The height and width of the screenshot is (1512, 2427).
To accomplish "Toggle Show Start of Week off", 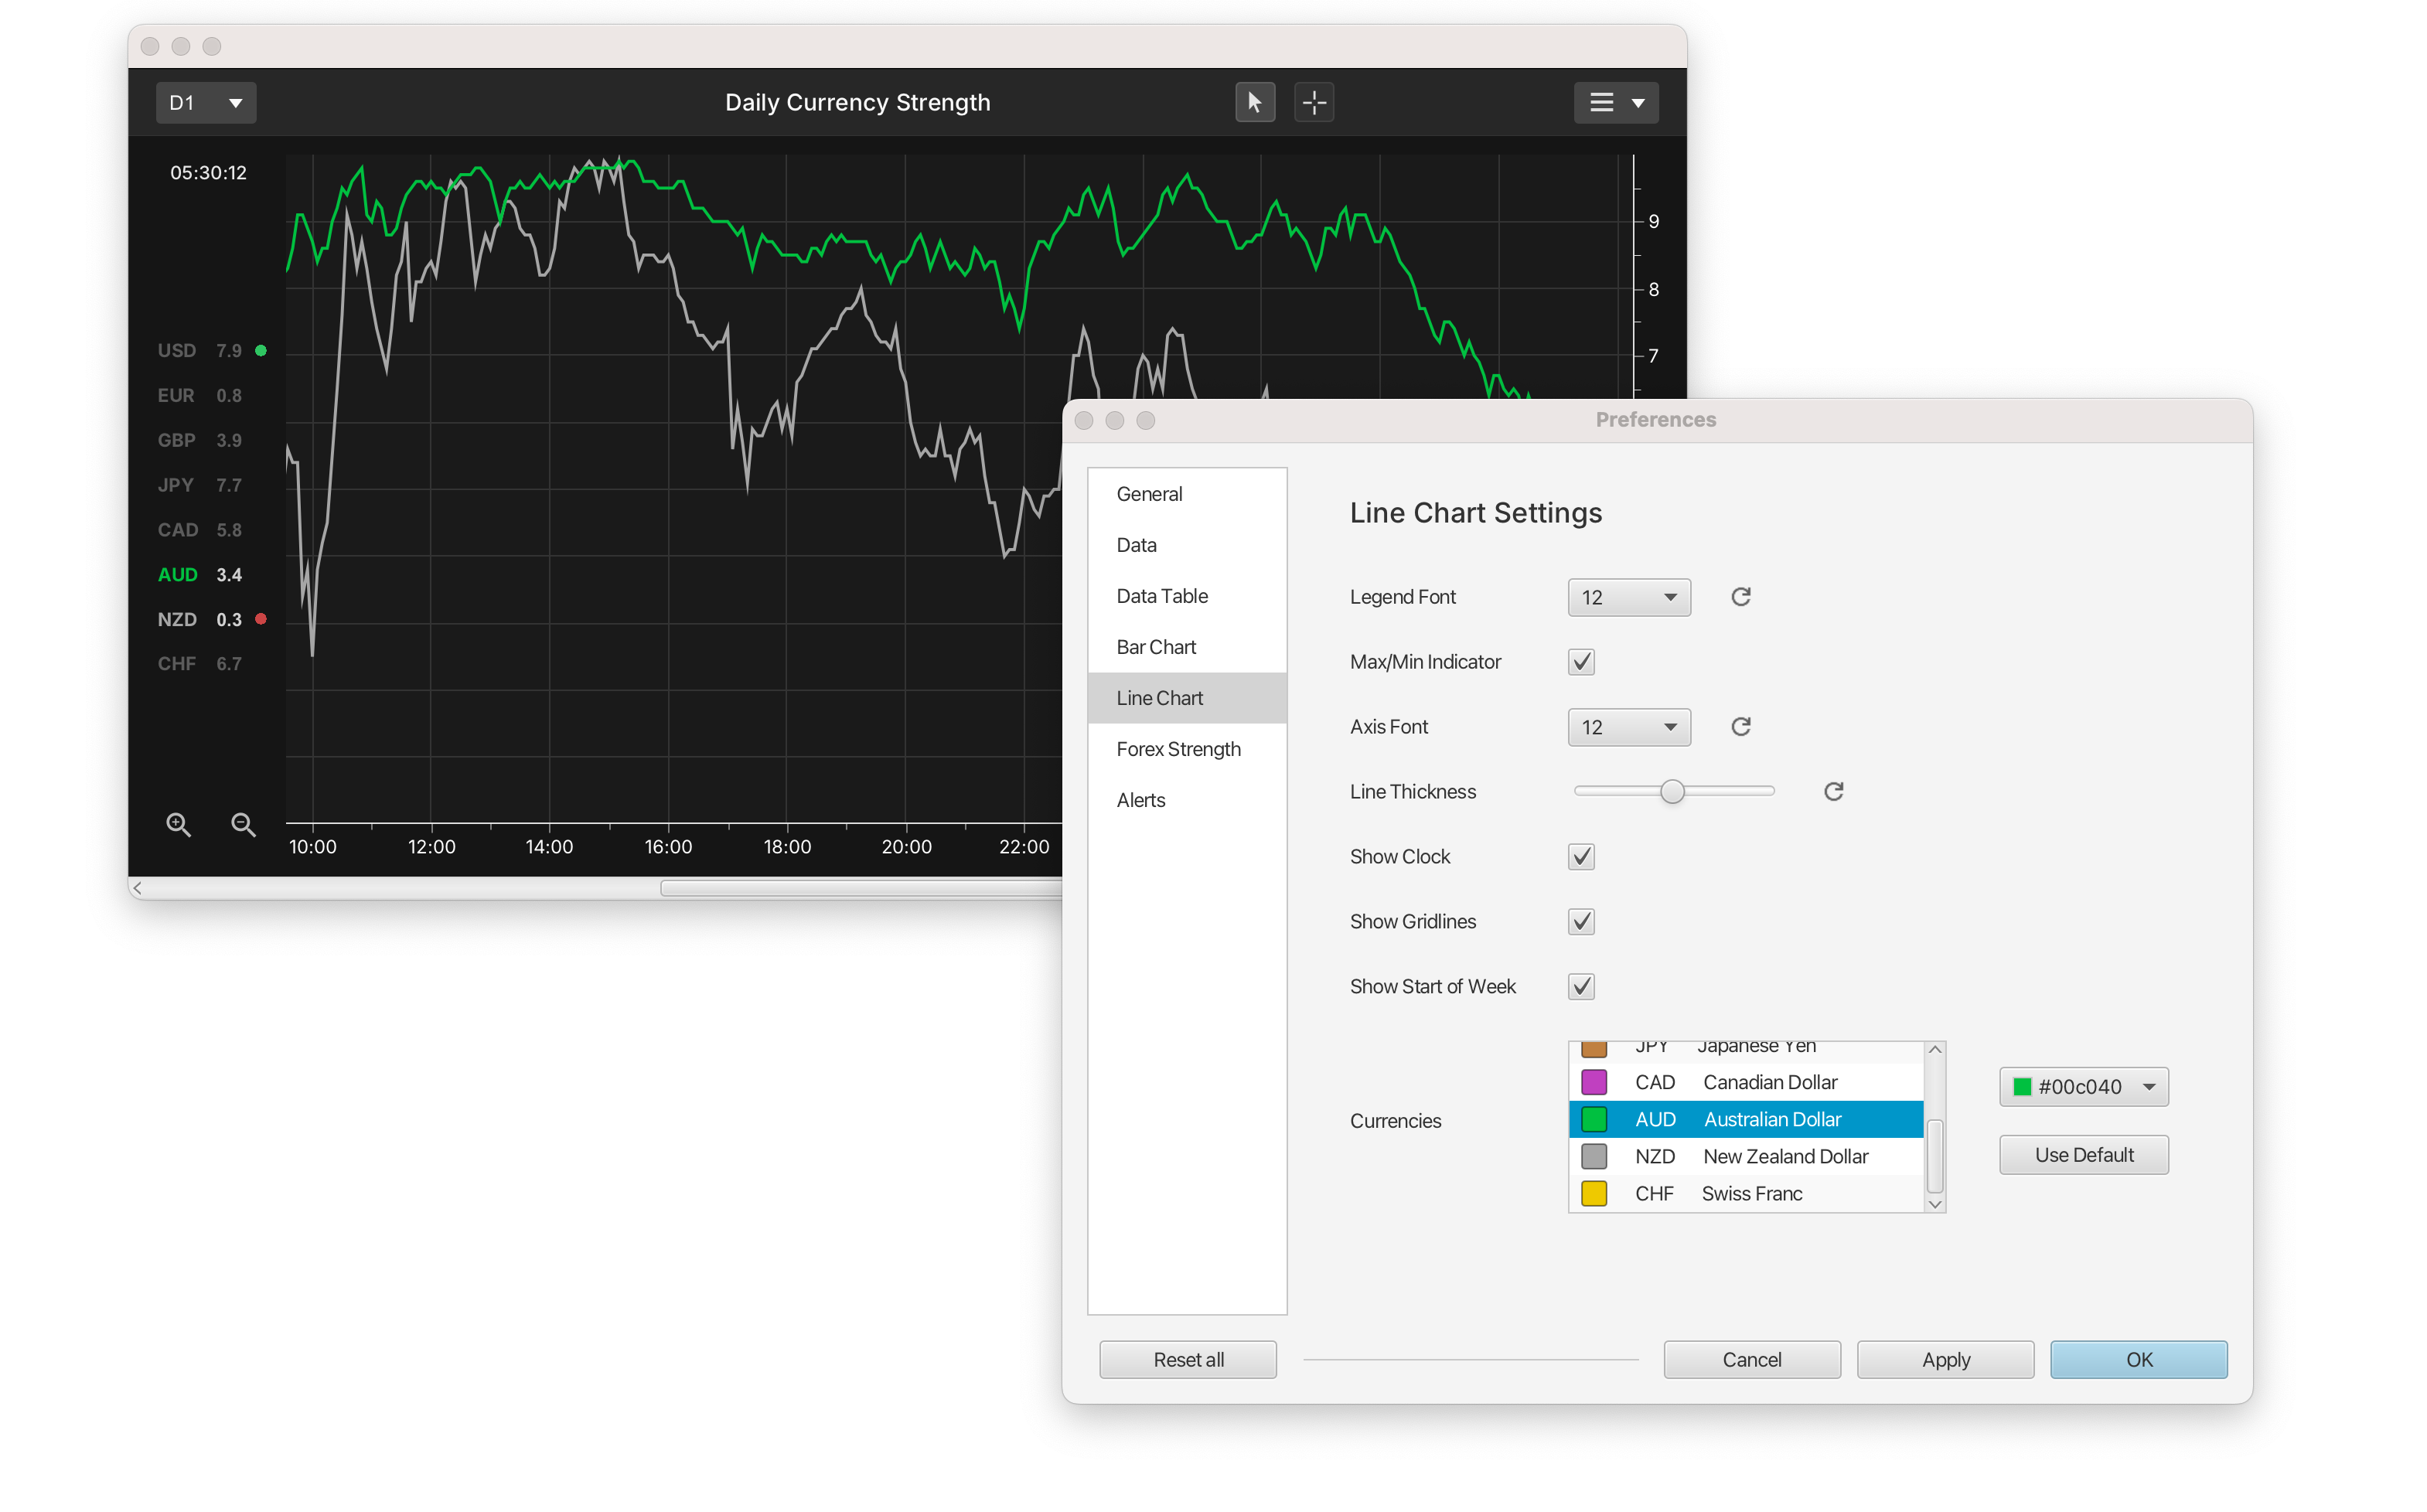I will point(1580,986).
